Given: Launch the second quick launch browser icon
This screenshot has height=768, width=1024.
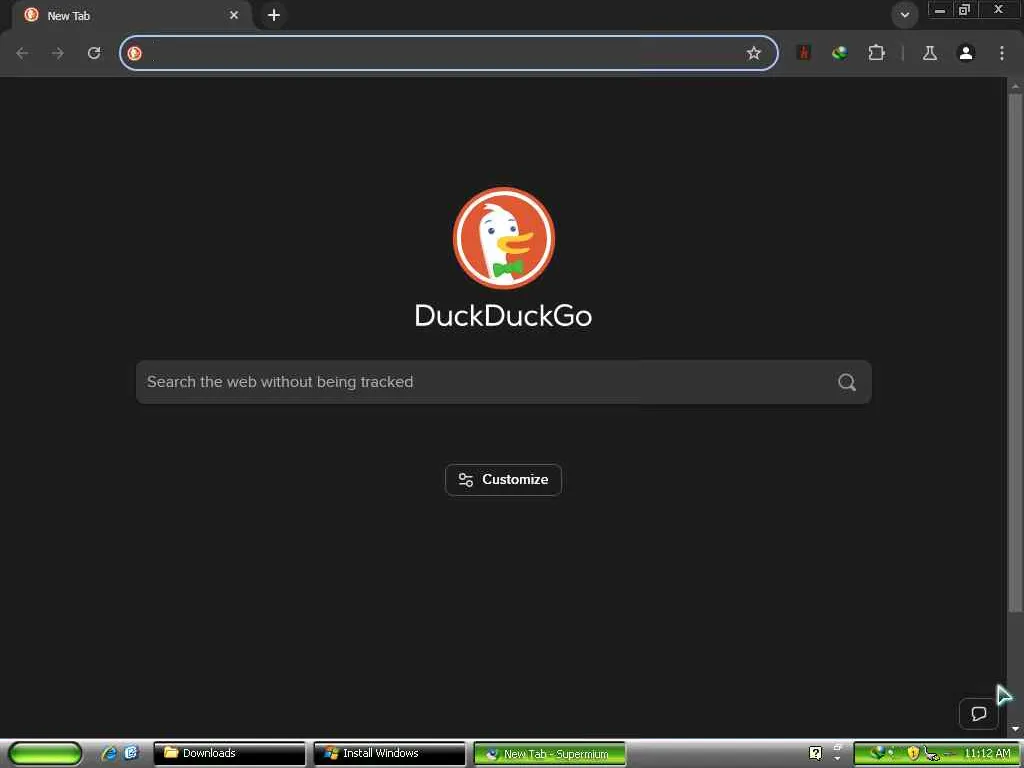Looking at the screenshot, I should coord(131,753).
